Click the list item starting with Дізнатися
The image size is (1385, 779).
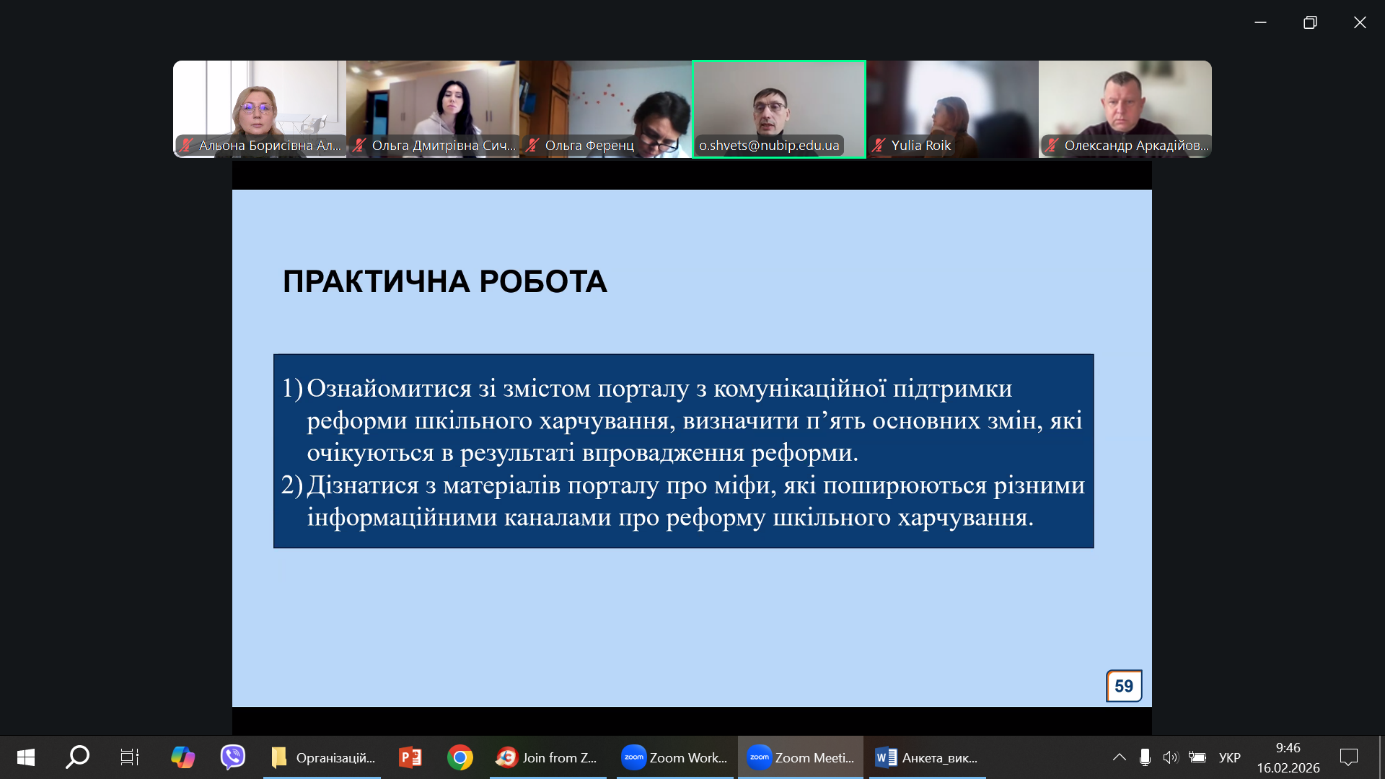coord(683,503)
